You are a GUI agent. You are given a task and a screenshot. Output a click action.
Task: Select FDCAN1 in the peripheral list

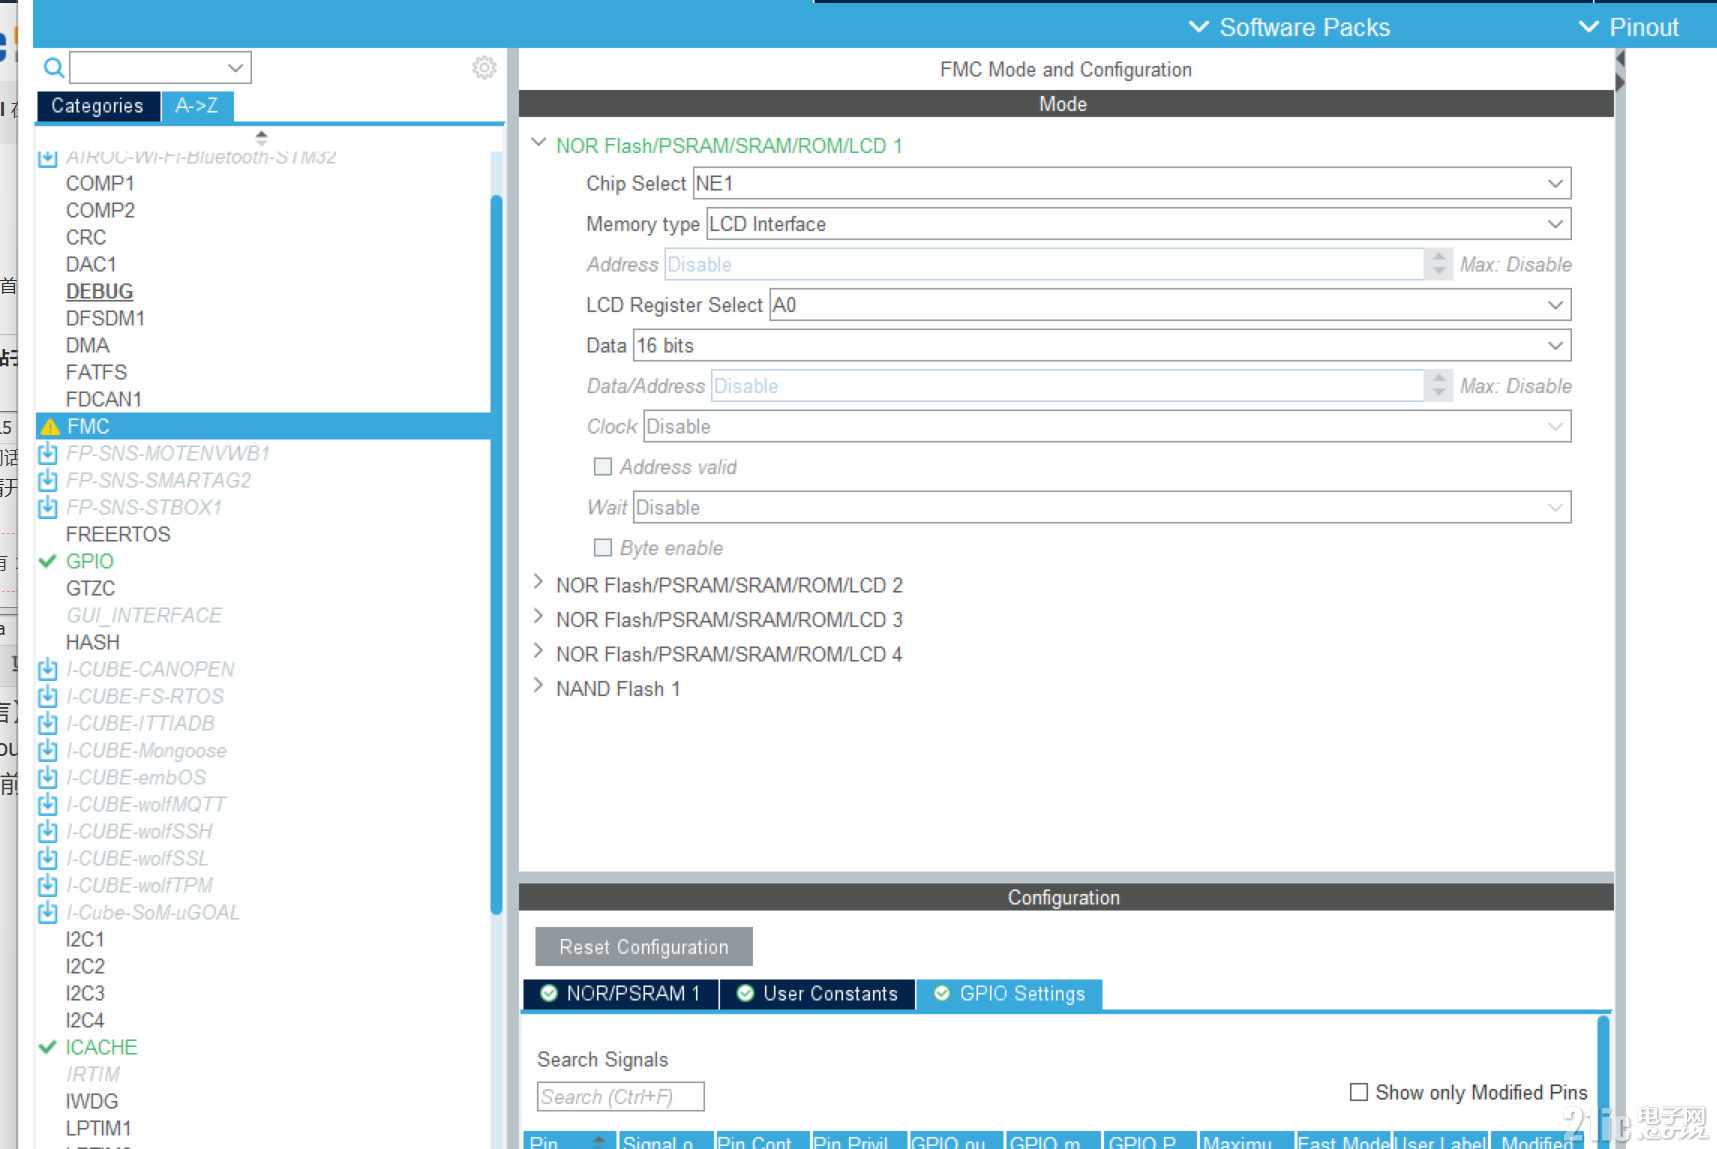[104, 400]
